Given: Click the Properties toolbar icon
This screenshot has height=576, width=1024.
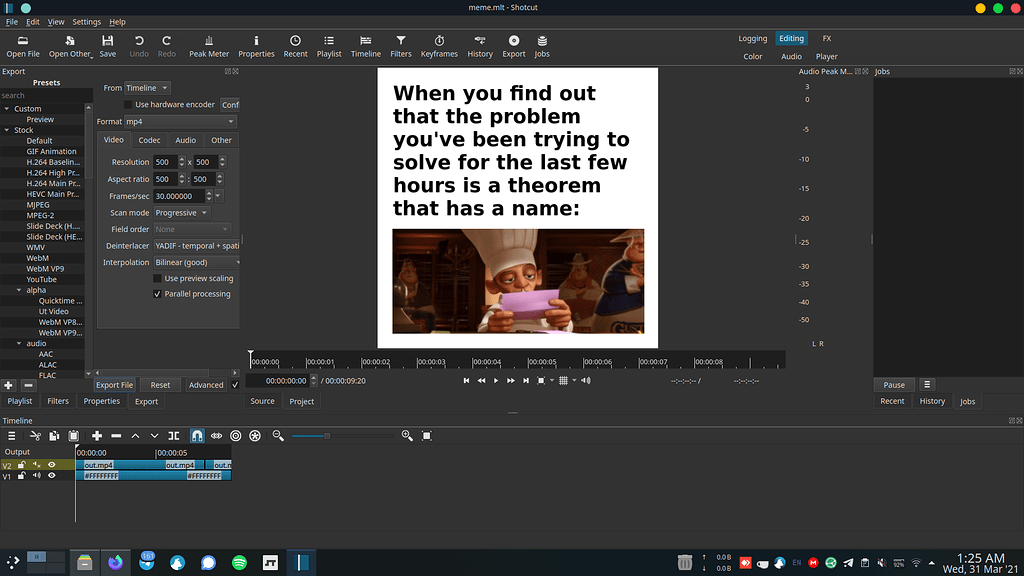Looking at the screenshot, I should [x=256, y=46].
